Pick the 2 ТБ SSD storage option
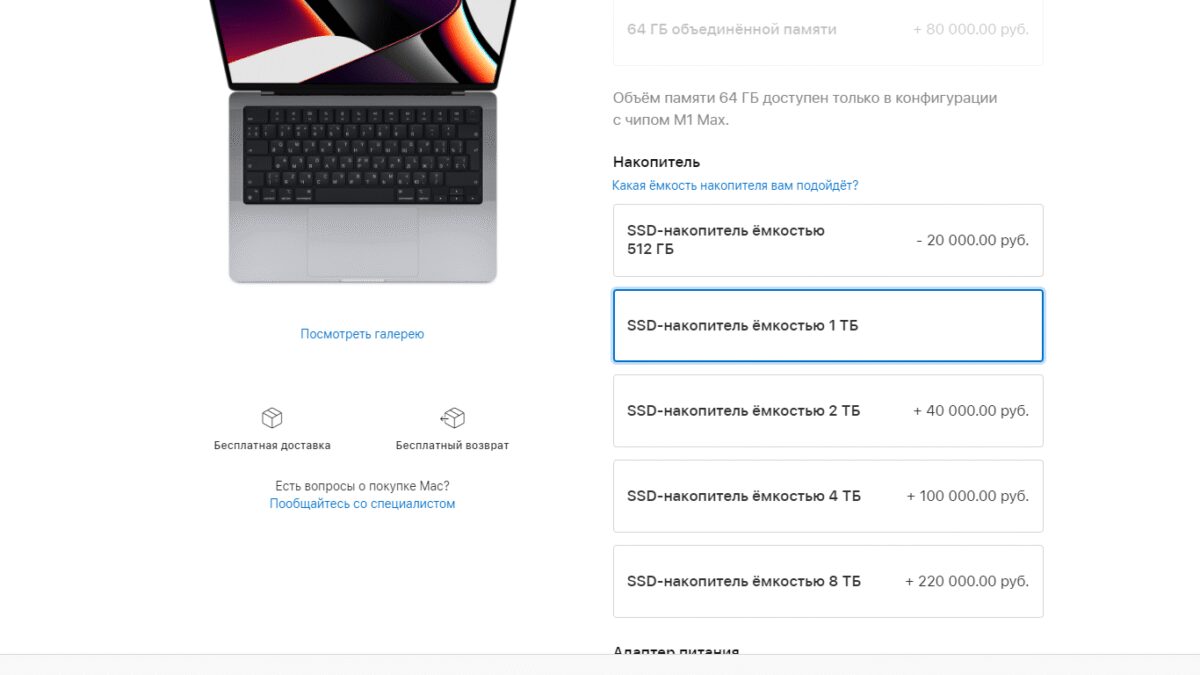The image size is (1200, 675). (827, 411)
